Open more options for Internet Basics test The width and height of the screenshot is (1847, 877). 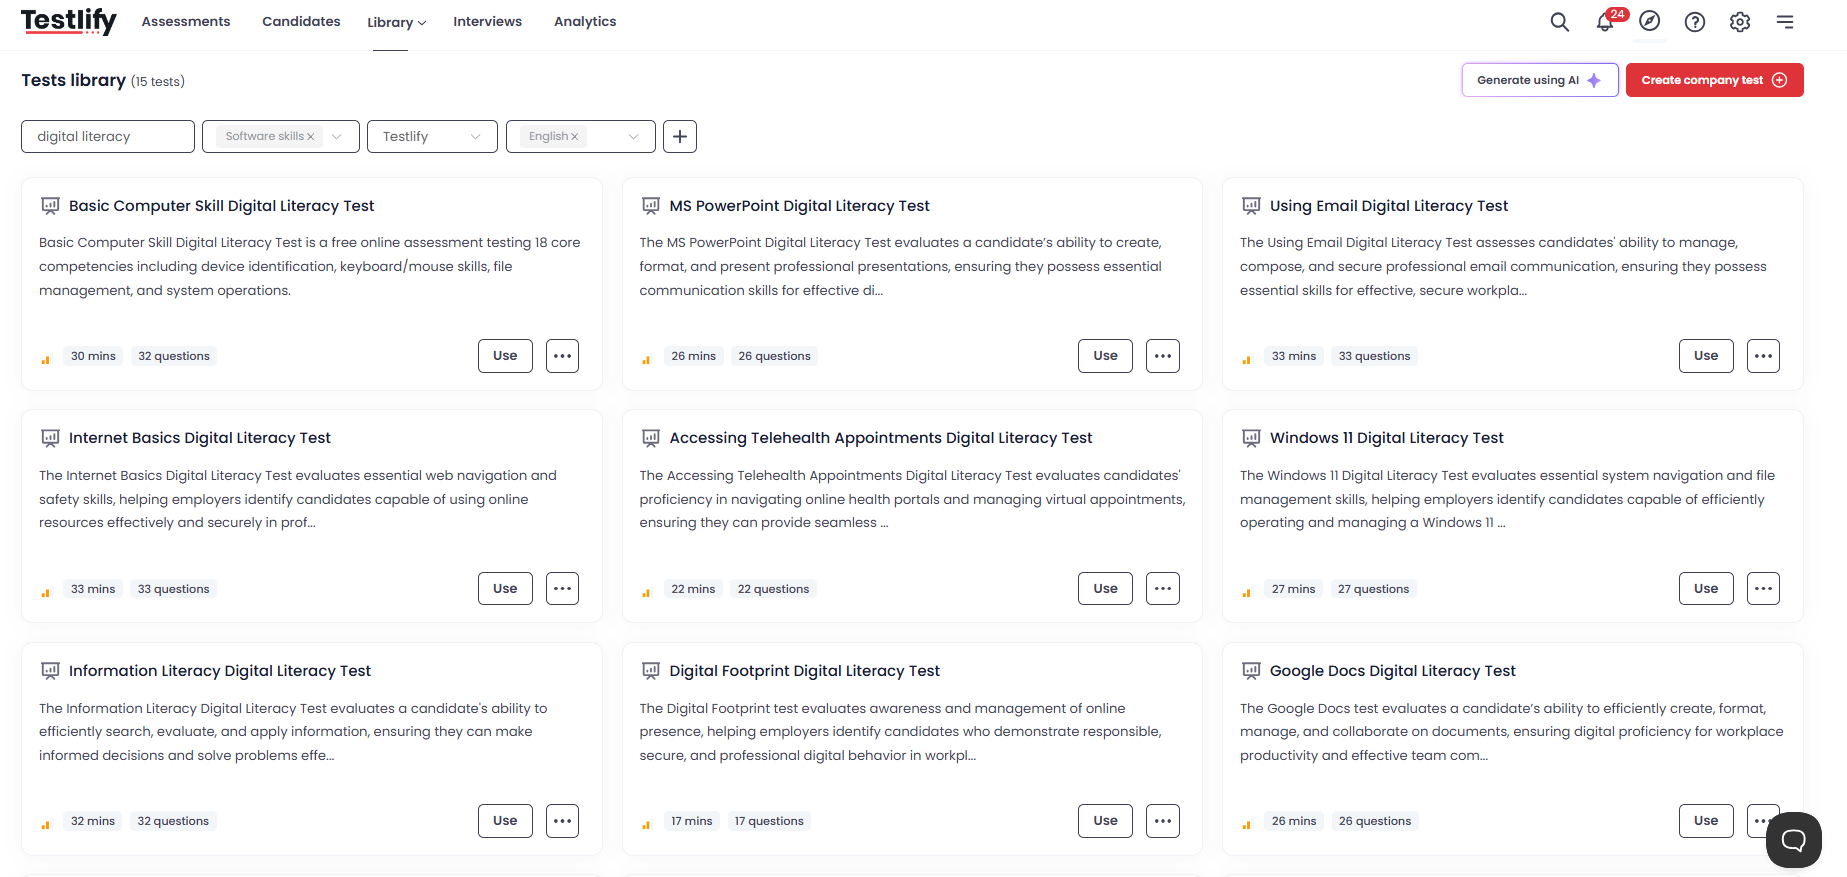562,589
